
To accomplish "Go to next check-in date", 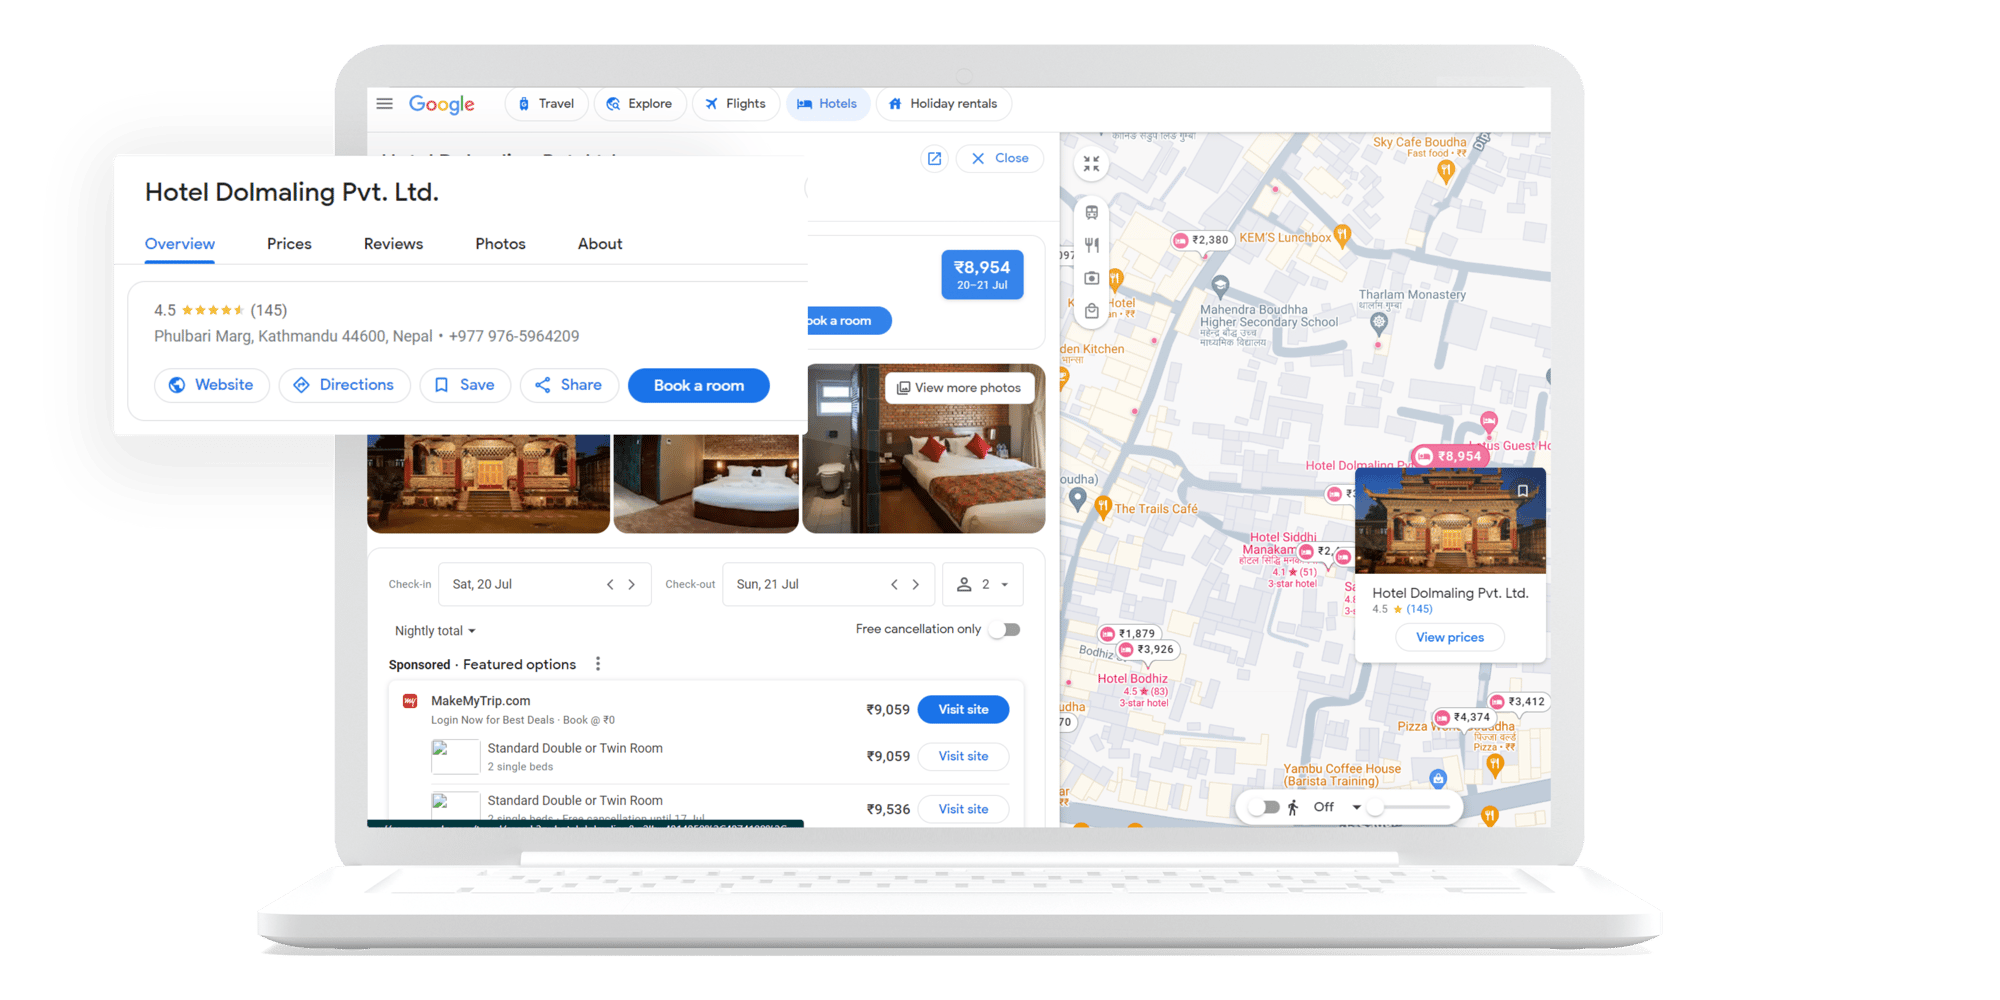I will (x=632, y=585).
